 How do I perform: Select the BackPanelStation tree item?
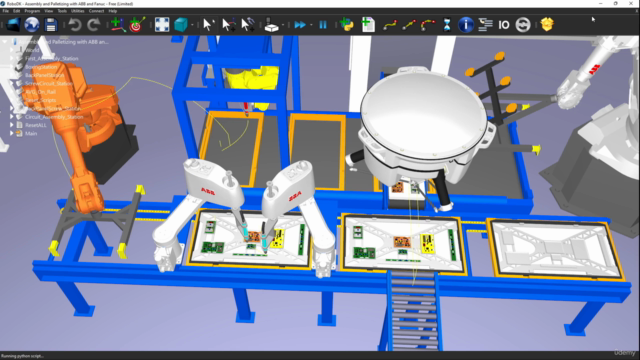[44, 75]
